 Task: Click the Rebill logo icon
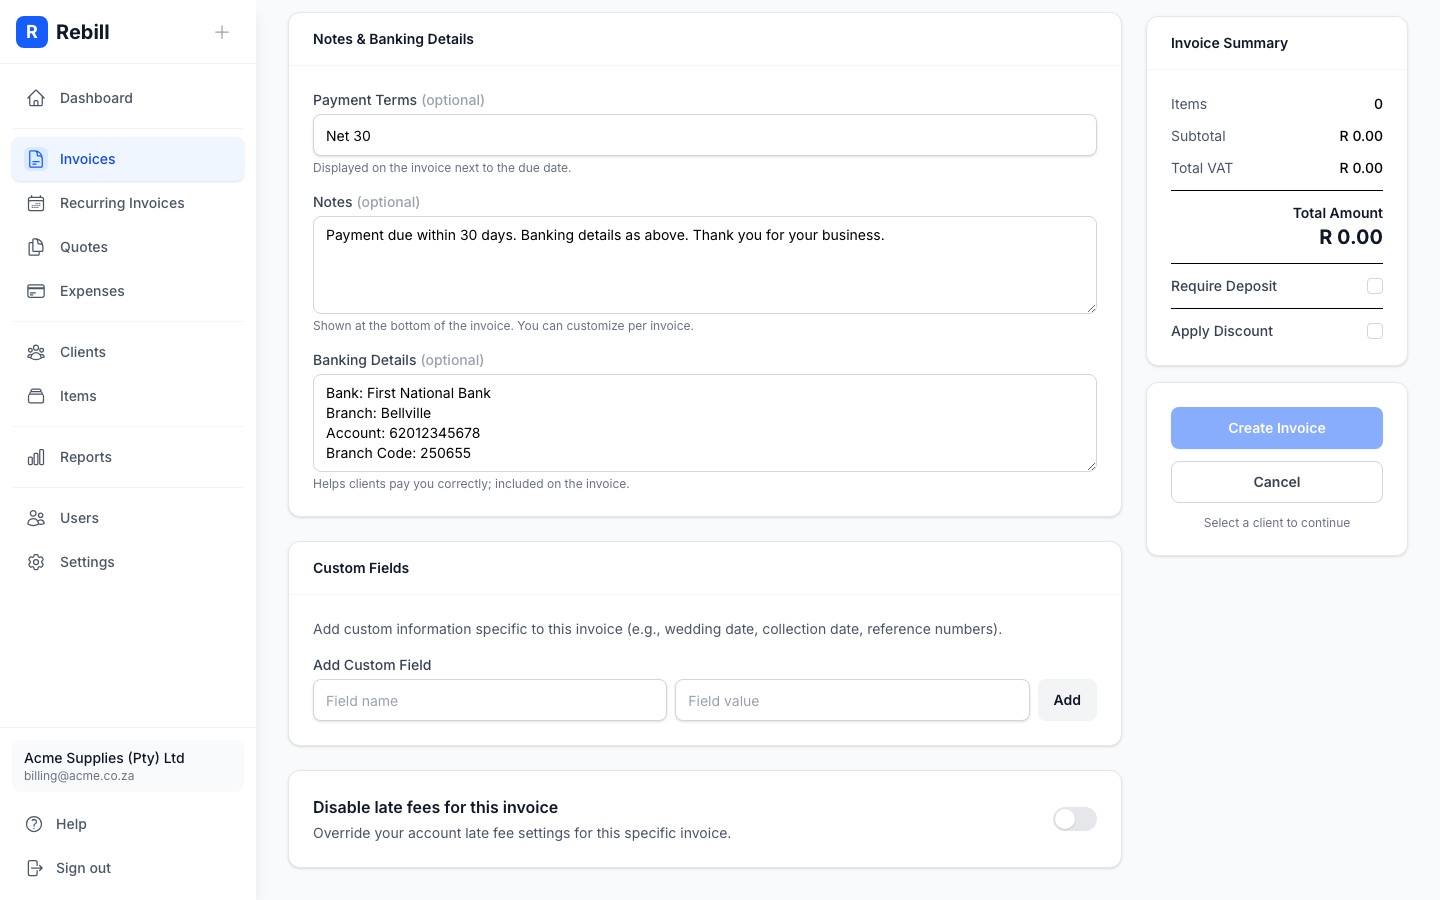[32, 32]
